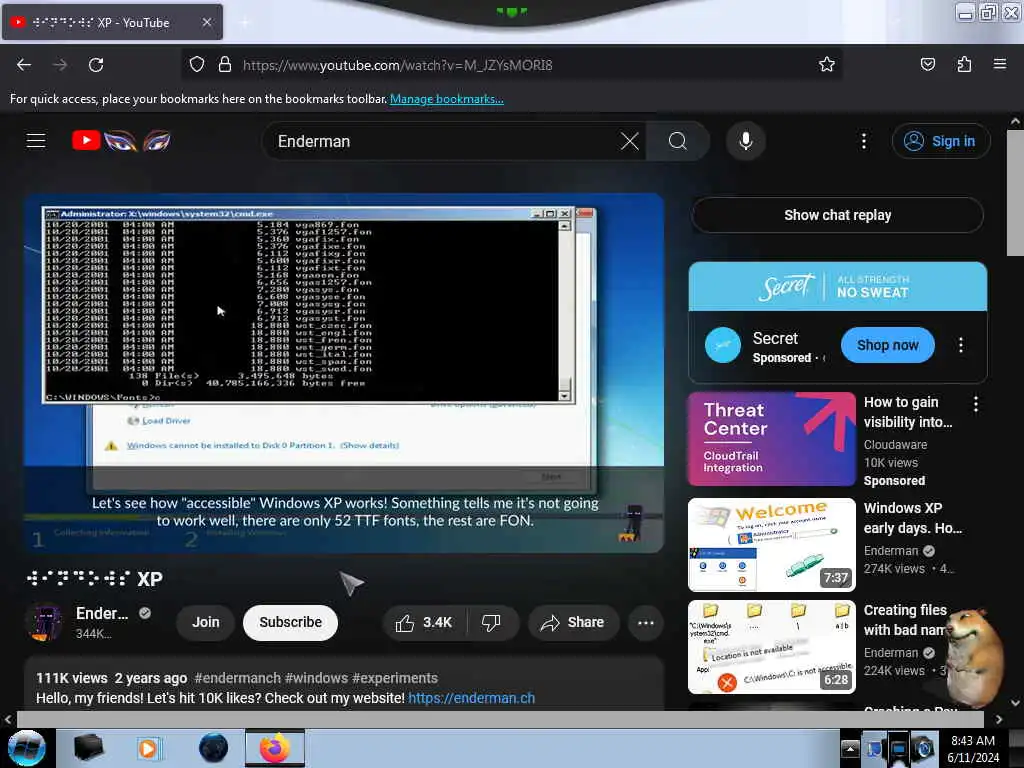The width and height of the screenshot is (1024, 768).
Task: Show chat replay panel
Action: click(837, 215)
